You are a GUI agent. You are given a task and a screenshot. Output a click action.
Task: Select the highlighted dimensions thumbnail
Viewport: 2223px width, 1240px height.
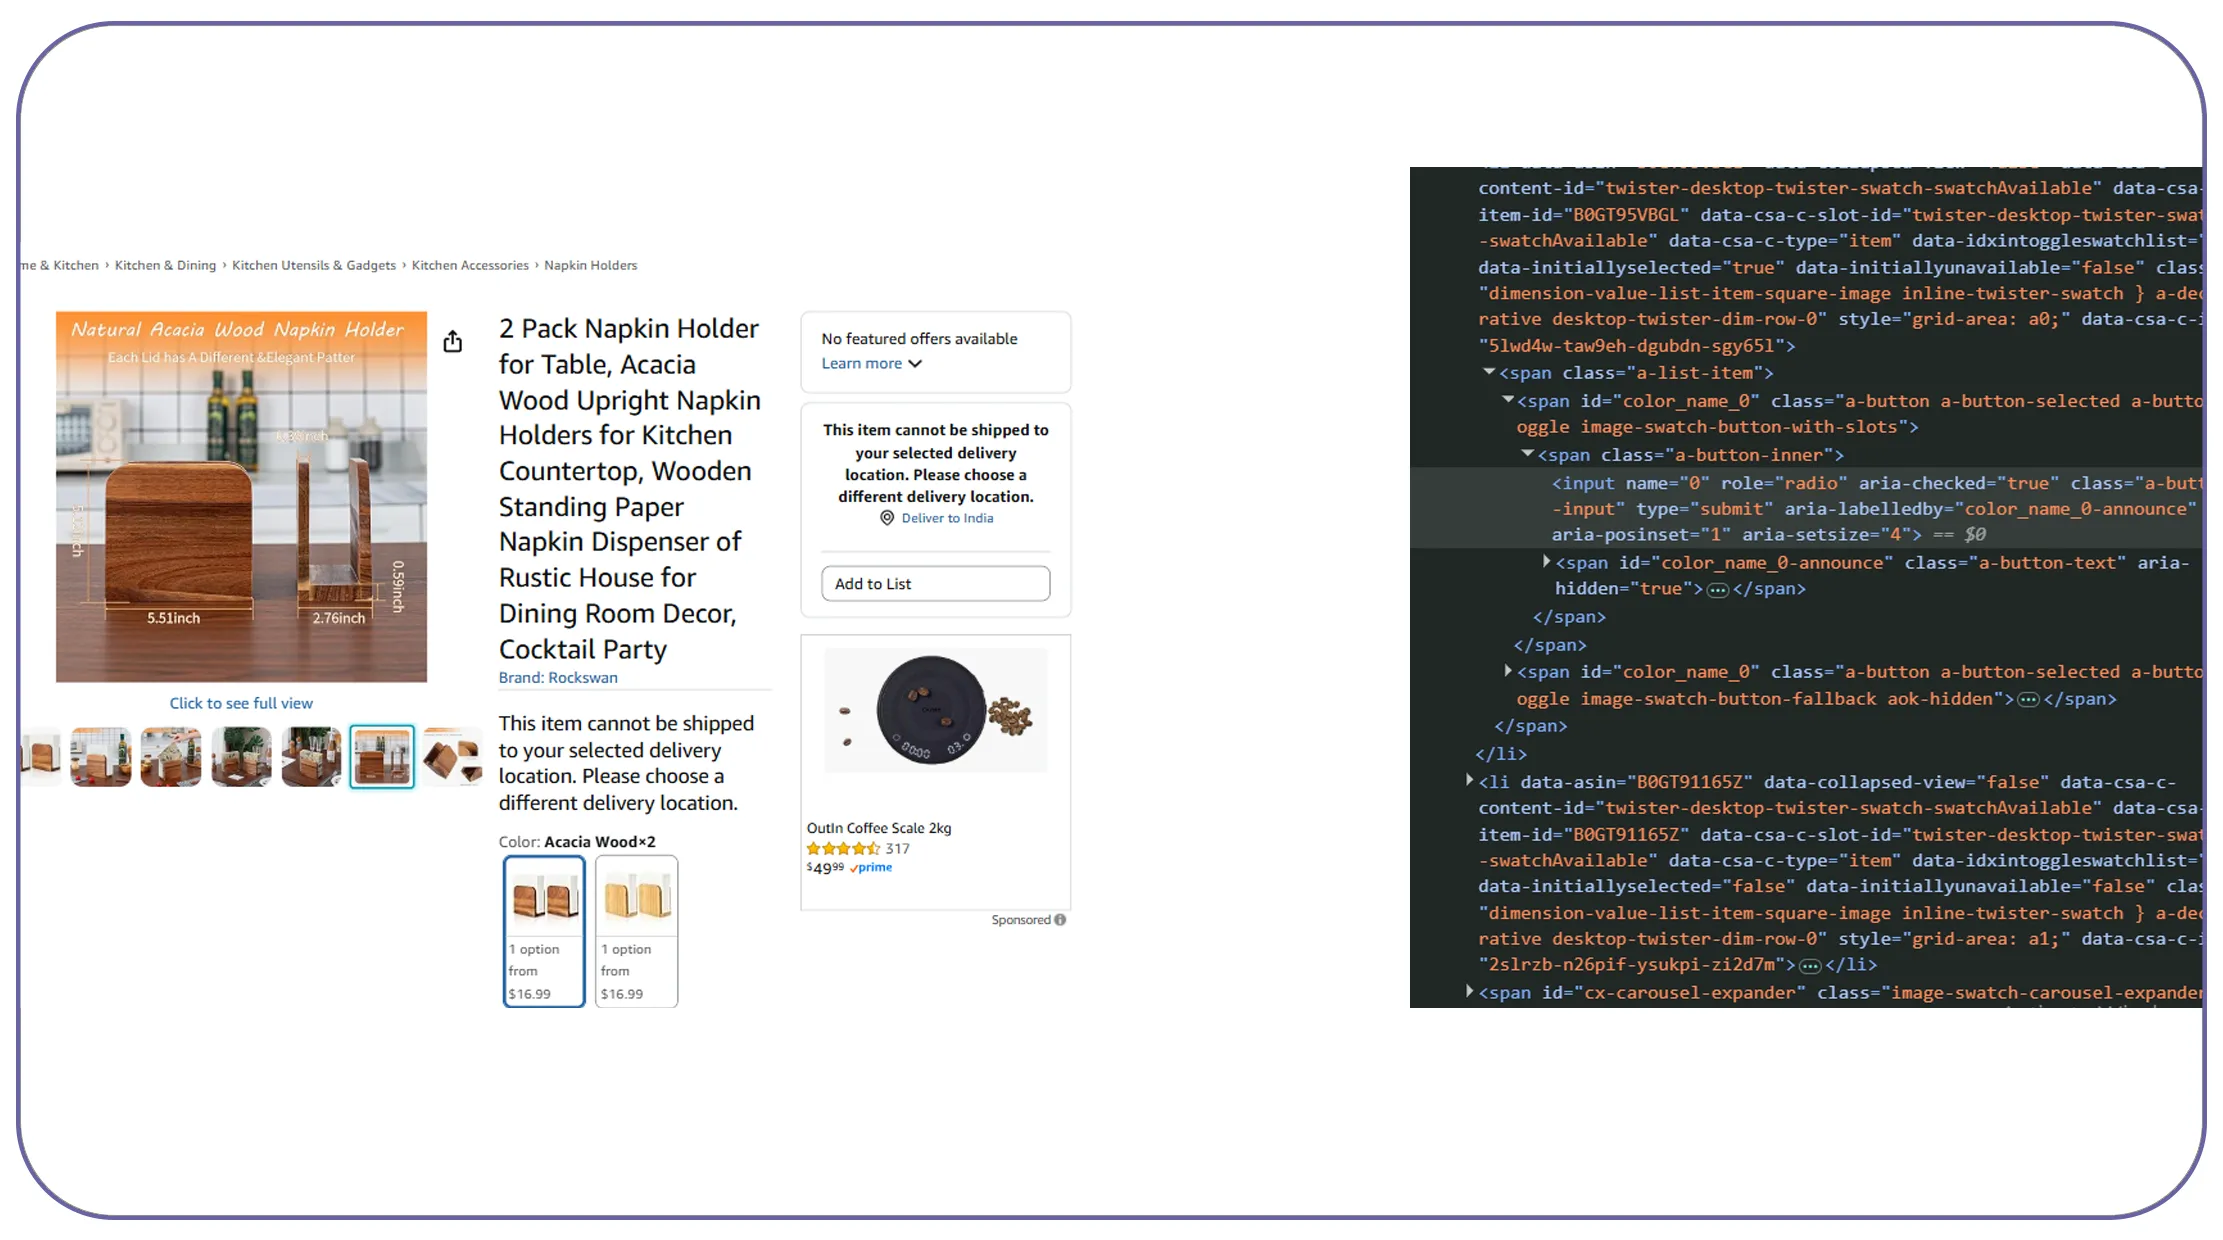point(382,757)
